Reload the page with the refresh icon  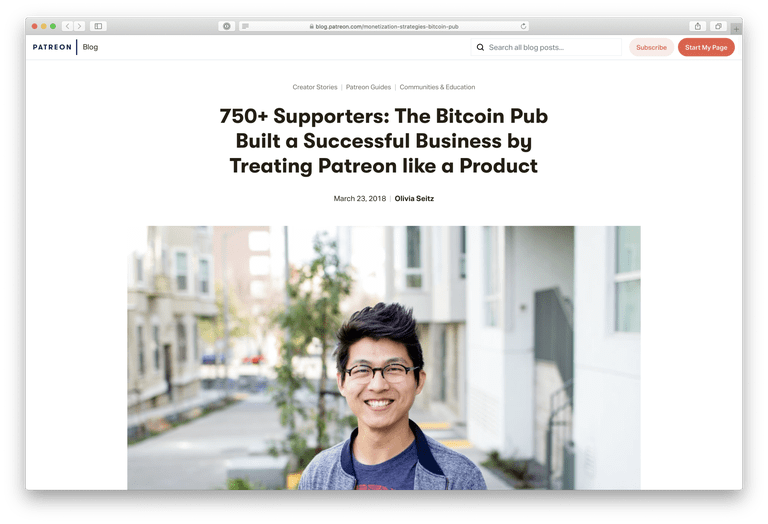[523, 26]
